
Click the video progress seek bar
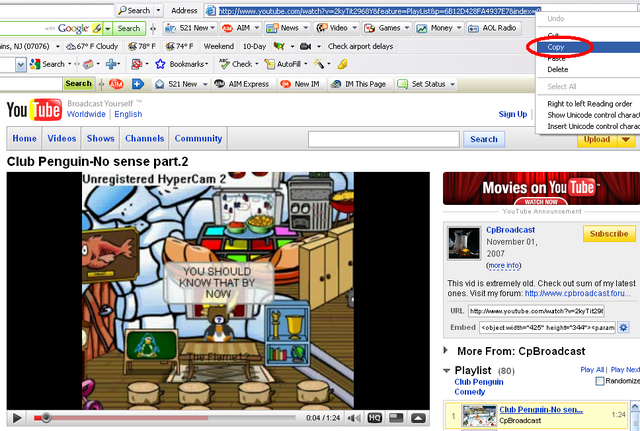click(165, 418)
